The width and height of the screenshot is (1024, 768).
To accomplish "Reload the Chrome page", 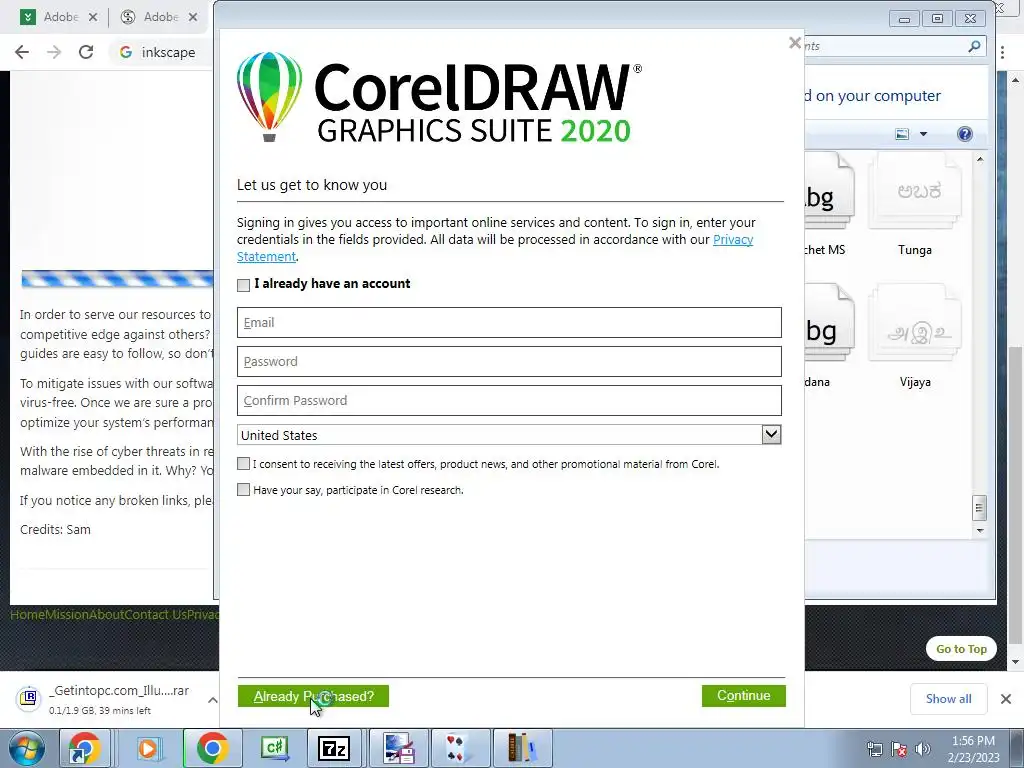I will point(86,52).
